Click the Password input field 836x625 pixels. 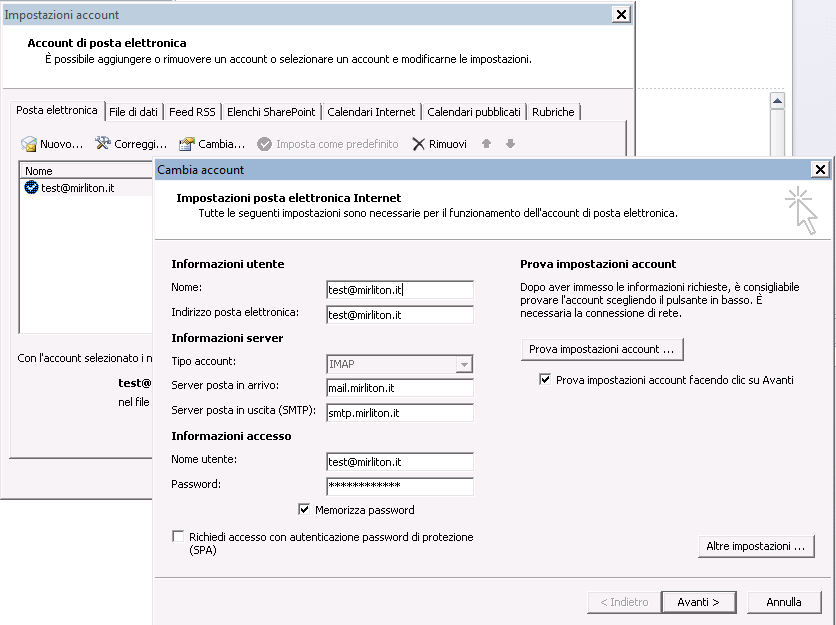(400, 486)
